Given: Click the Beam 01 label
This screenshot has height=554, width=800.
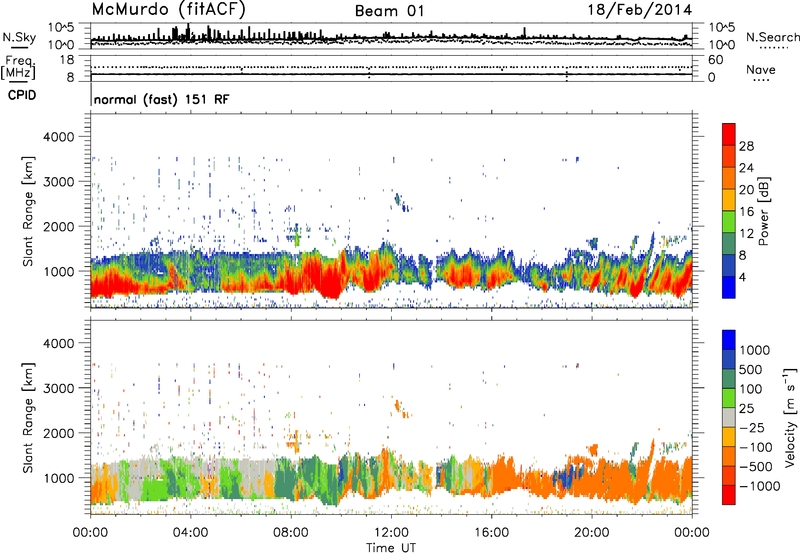Looking at the screenshot, I should pyautogui.click(x=389, y=11).
